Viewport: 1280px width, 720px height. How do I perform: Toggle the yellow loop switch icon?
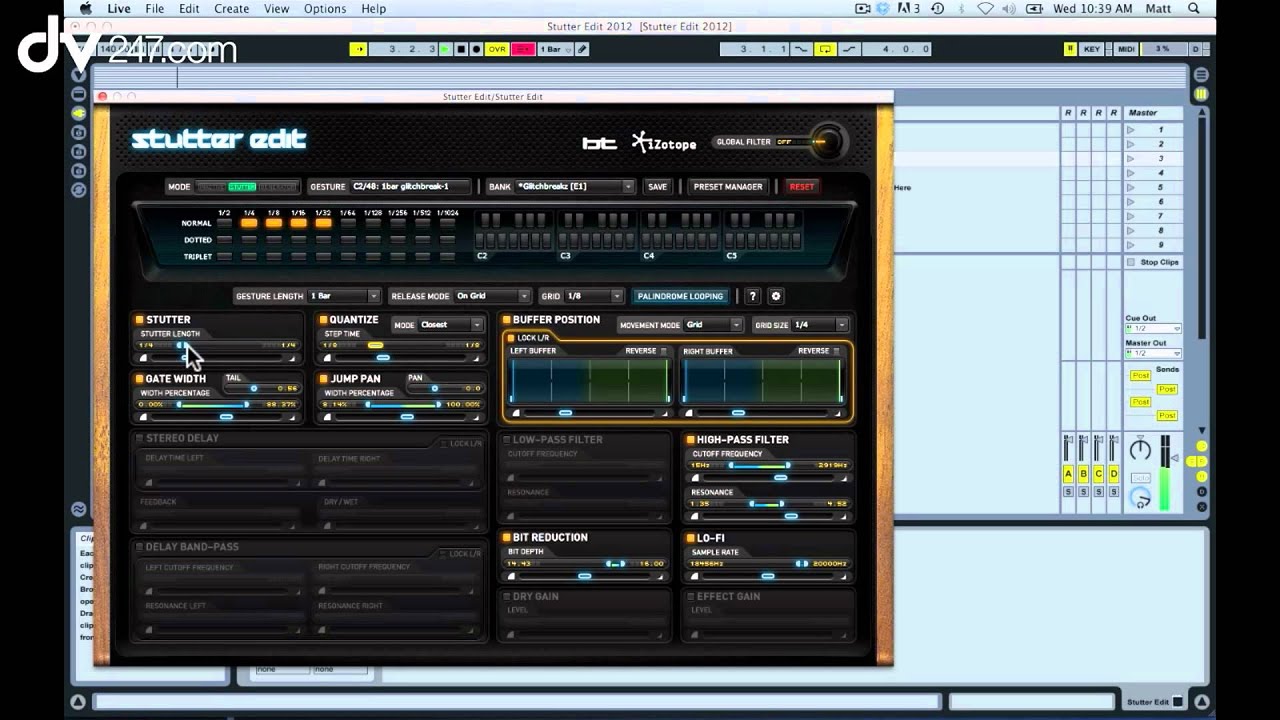tap(825, 49)
